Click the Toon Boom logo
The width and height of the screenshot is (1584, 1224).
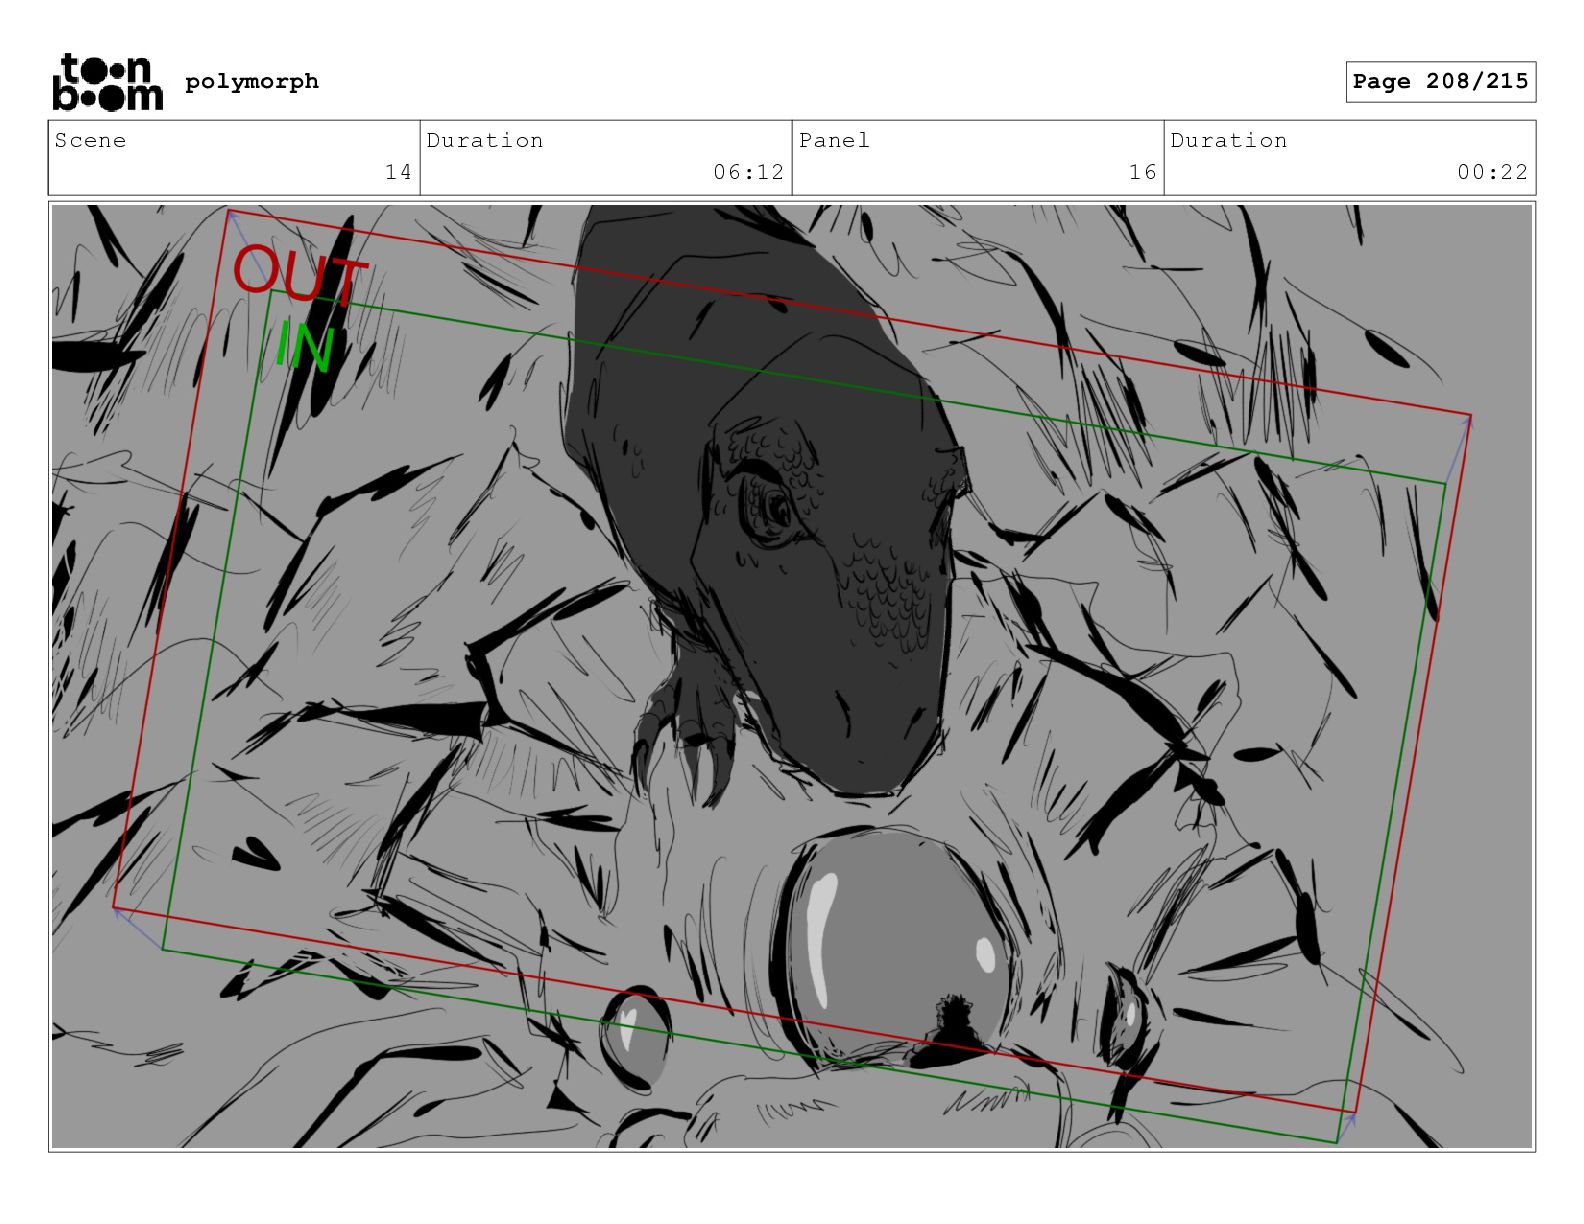coord(107,81)
